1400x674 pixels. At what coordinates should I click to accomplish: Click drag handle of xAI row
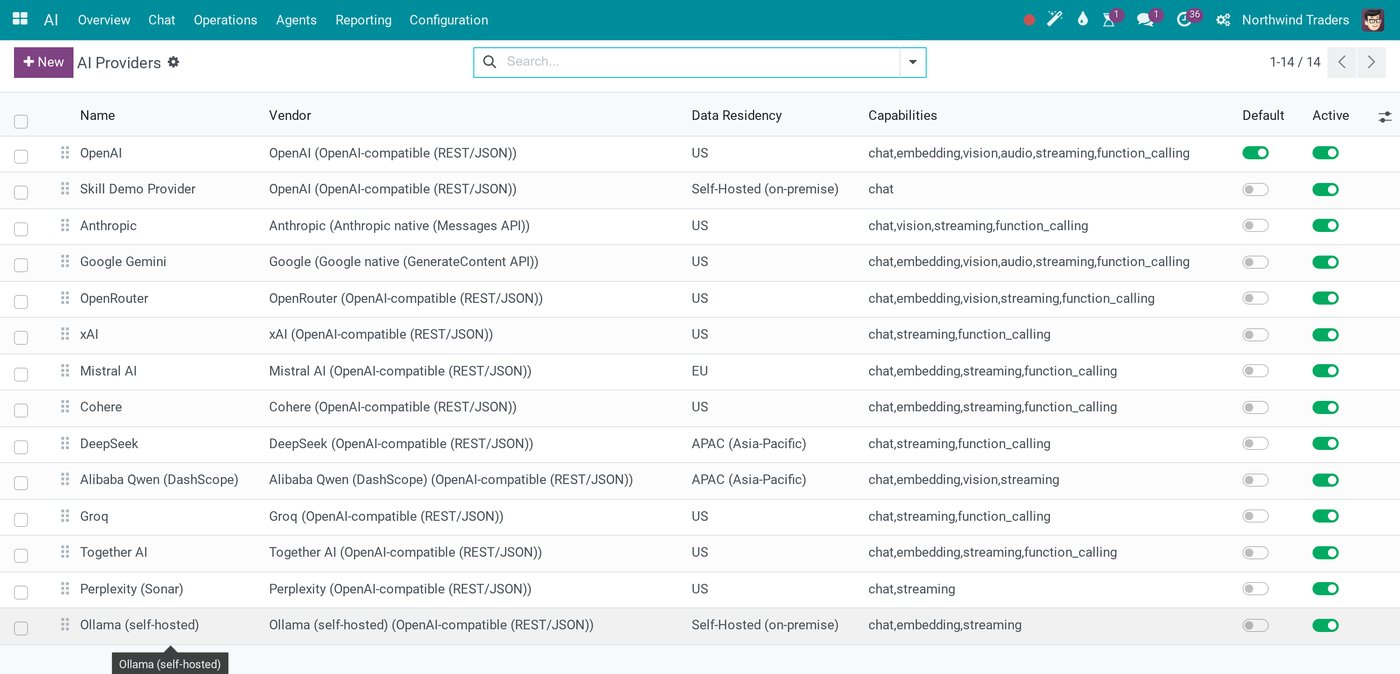(64, 334)
